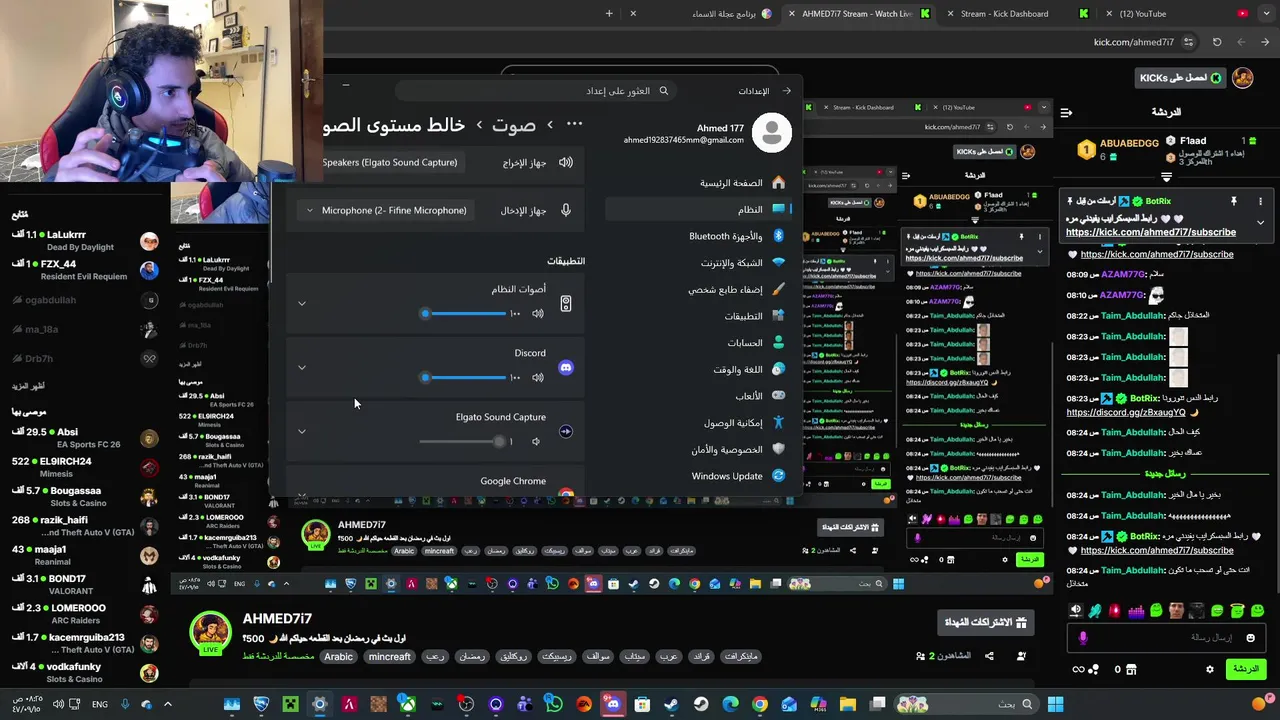The image size is (1280, 720).
Task: Expand the Discord mixer row chevron
Action: (302, 368)
